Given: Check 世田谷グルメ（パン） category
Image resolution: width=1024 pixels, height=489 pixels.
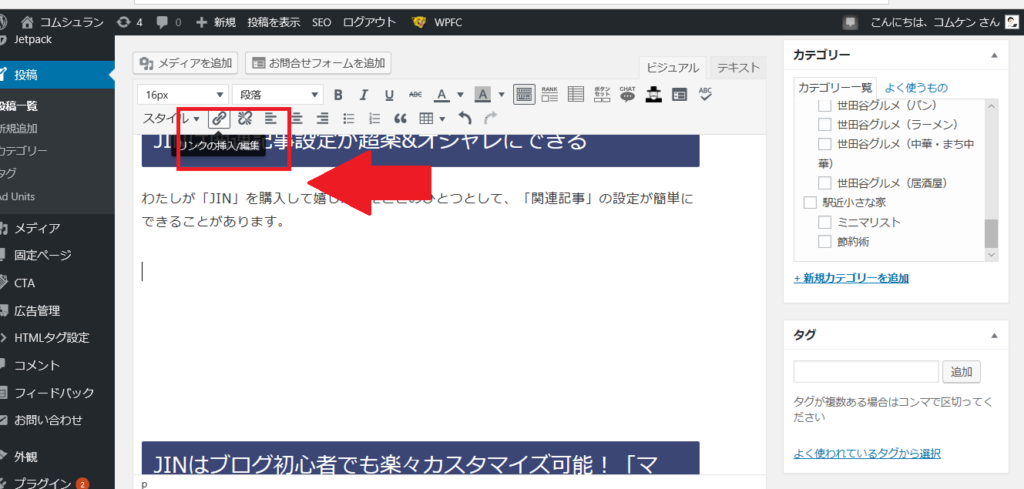Looking at the screenshot, I should click(x=824, y=106).
